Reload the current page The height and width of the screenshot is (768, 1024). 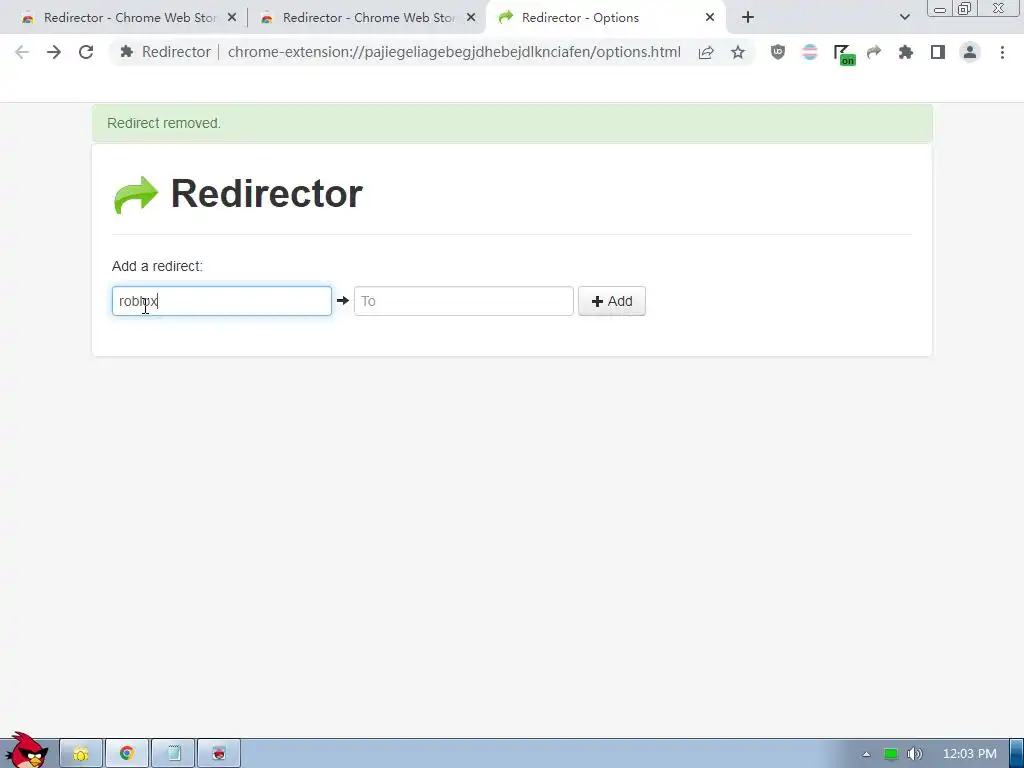point(86,52)
